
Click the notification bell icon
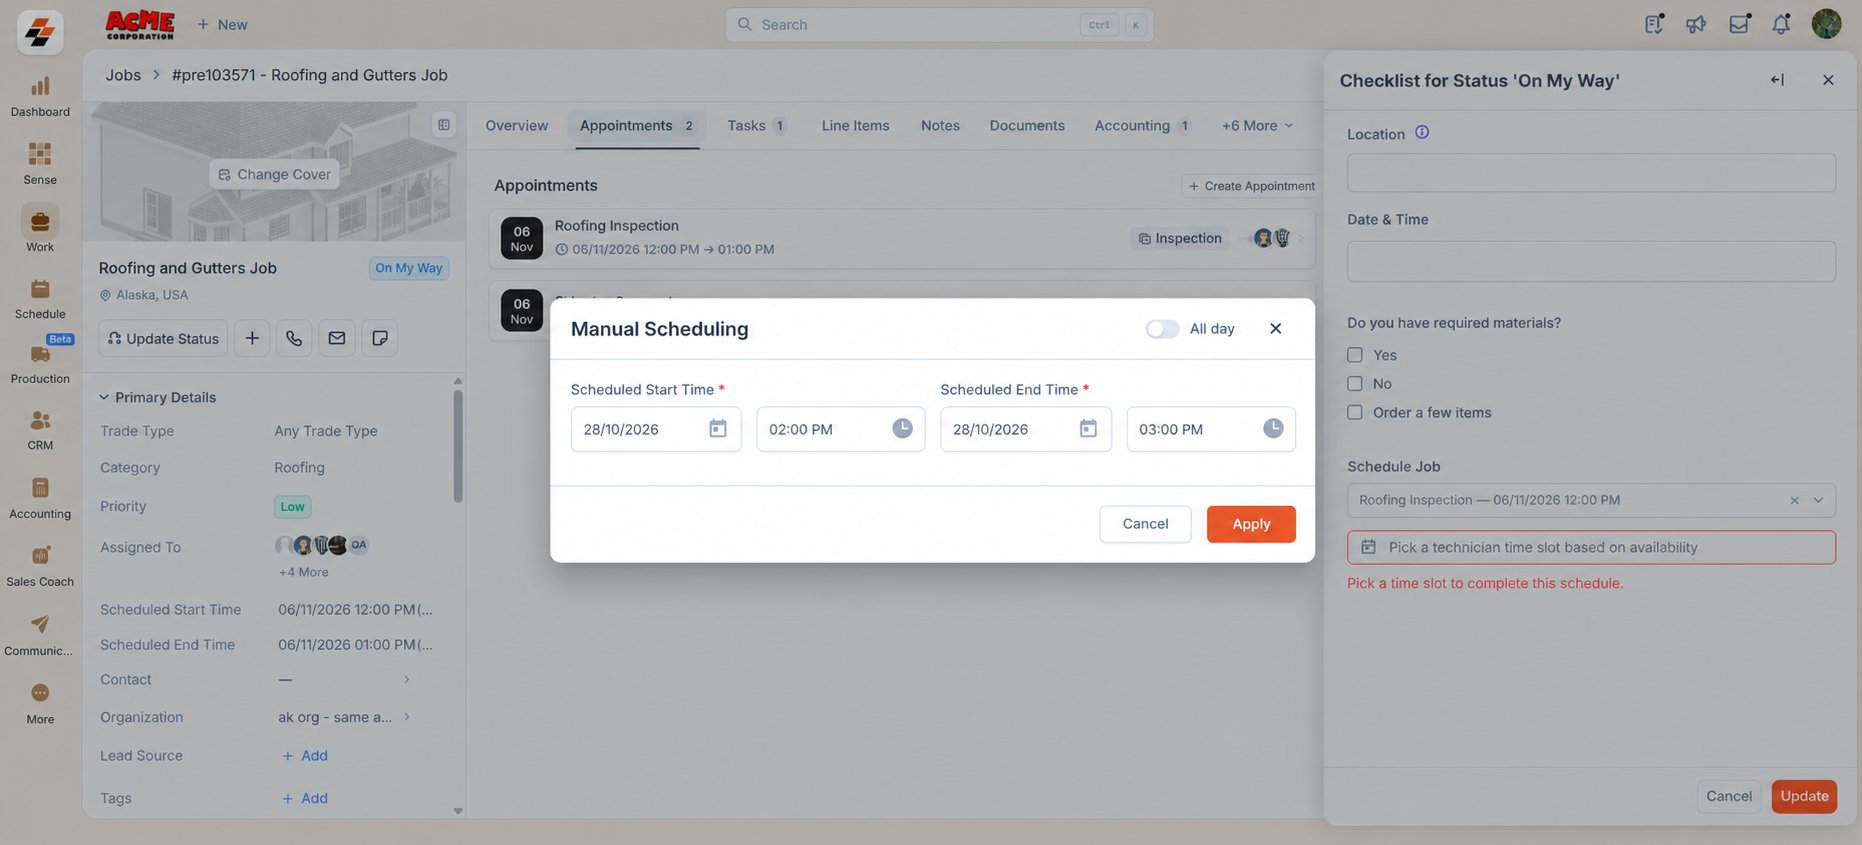pyautogui.click(x=1781, y=24)
